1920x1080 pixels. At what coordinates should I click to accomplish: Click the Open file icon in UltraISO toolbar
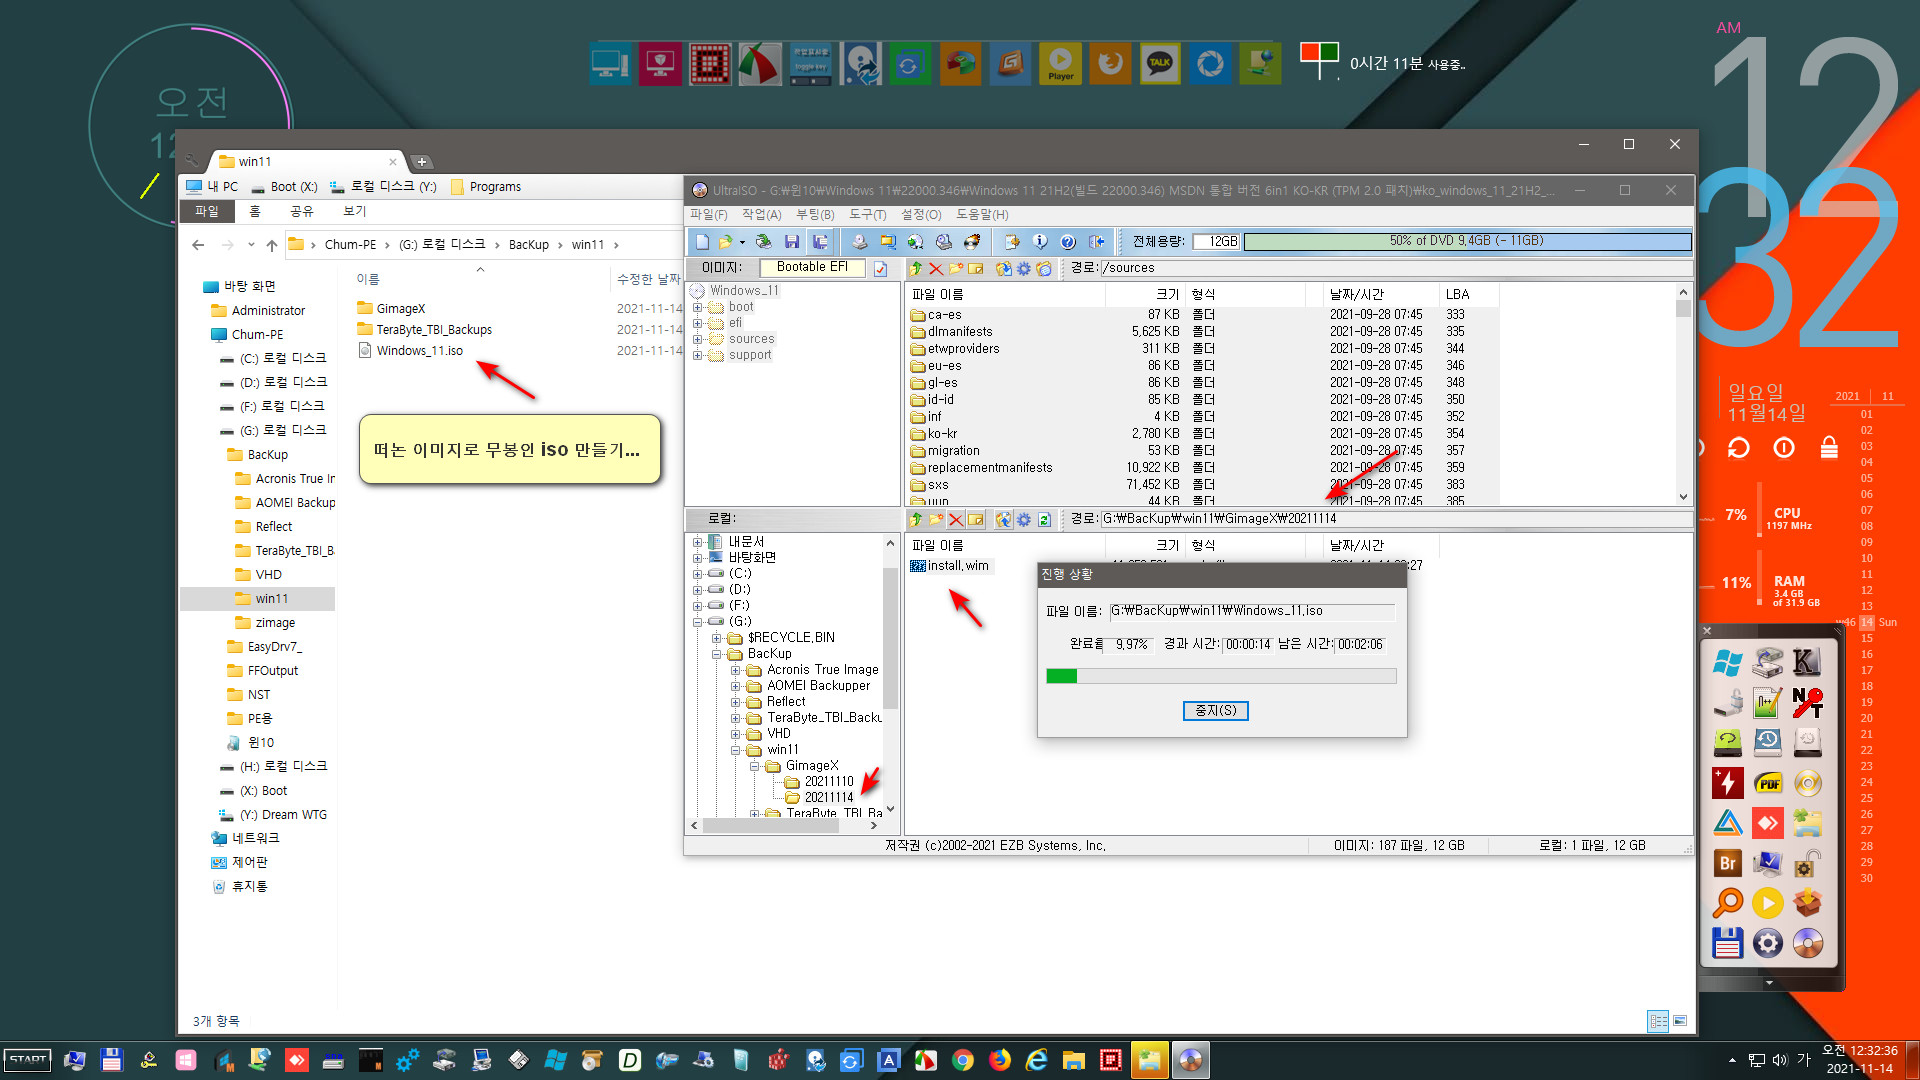(x=725, y=242)
